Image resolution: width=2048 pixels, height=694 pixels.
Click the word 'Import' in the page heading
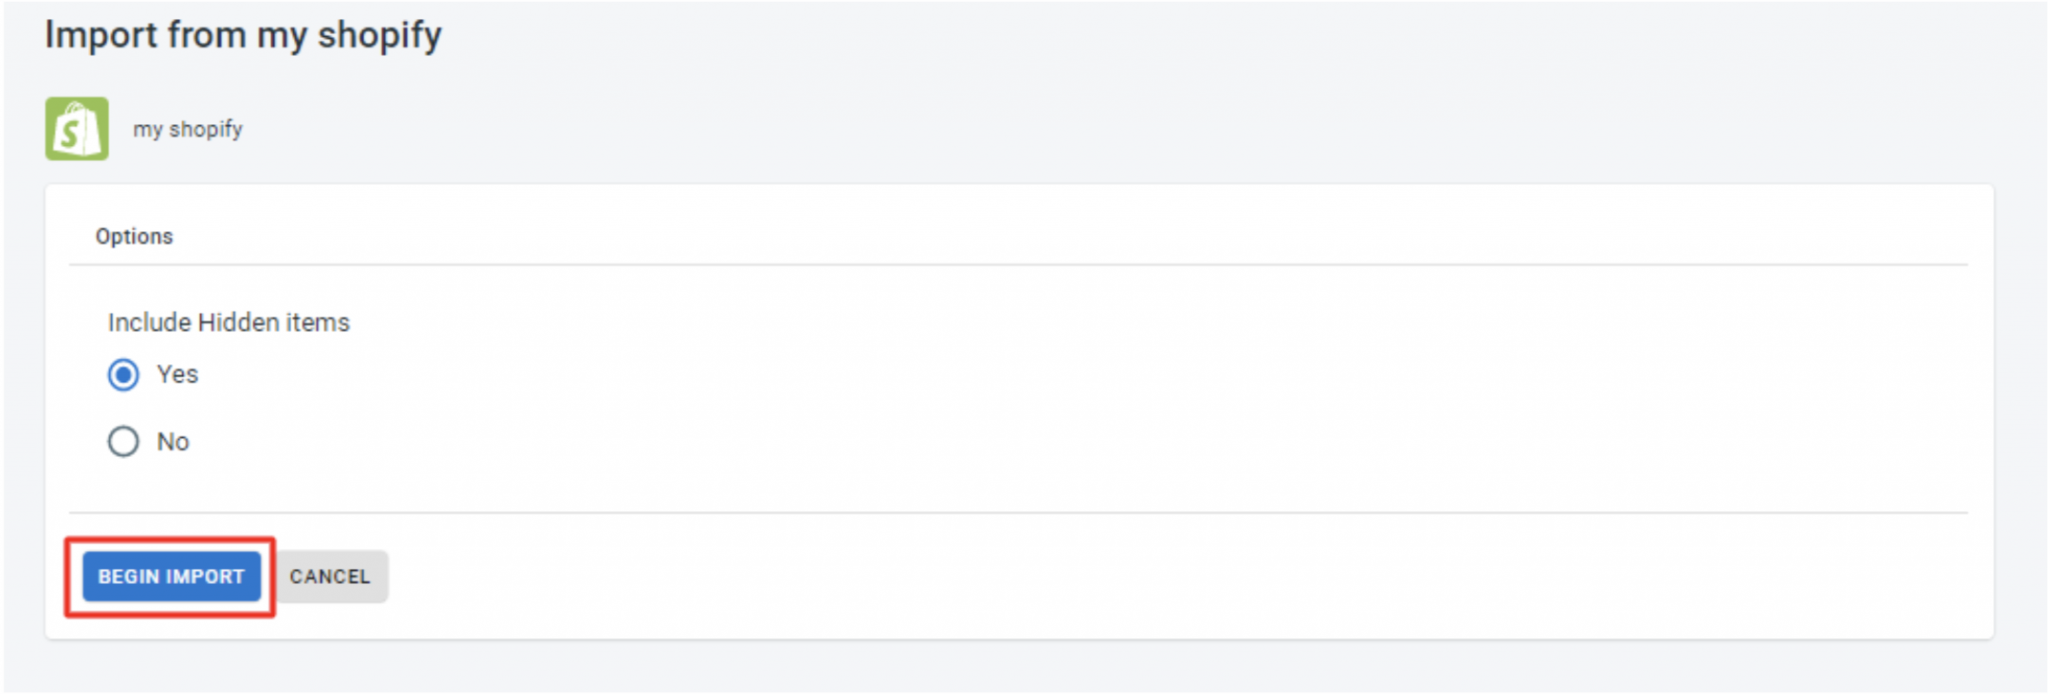coord(101,35)
